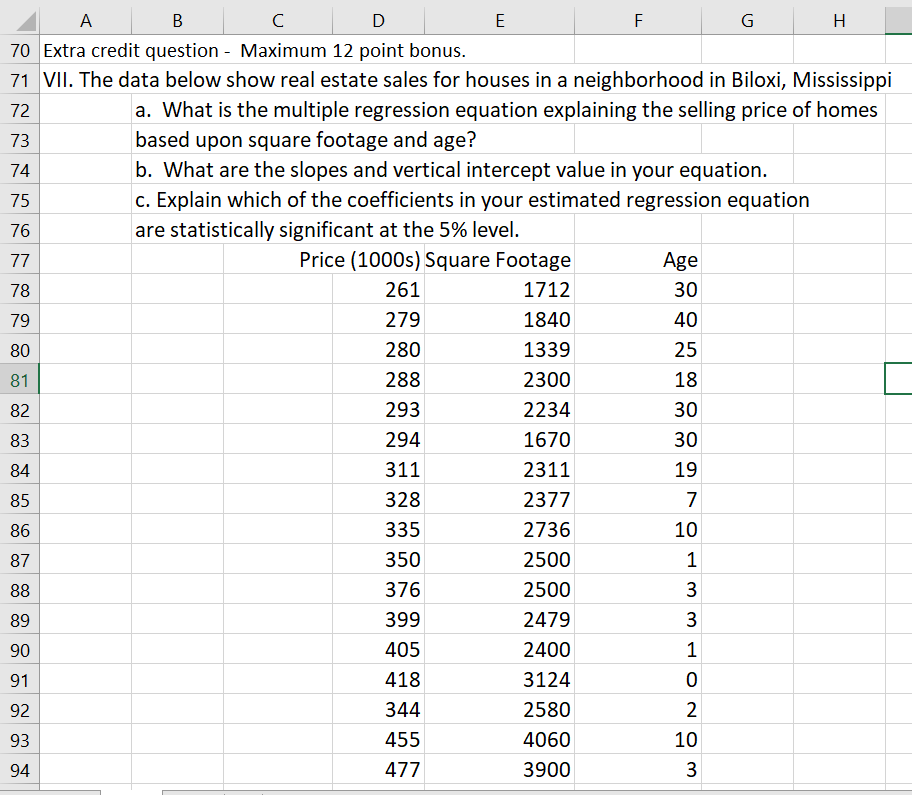Select row 81 header
Image resolution: width=912 pixels, height=795 pixels.
click(20, 380)
